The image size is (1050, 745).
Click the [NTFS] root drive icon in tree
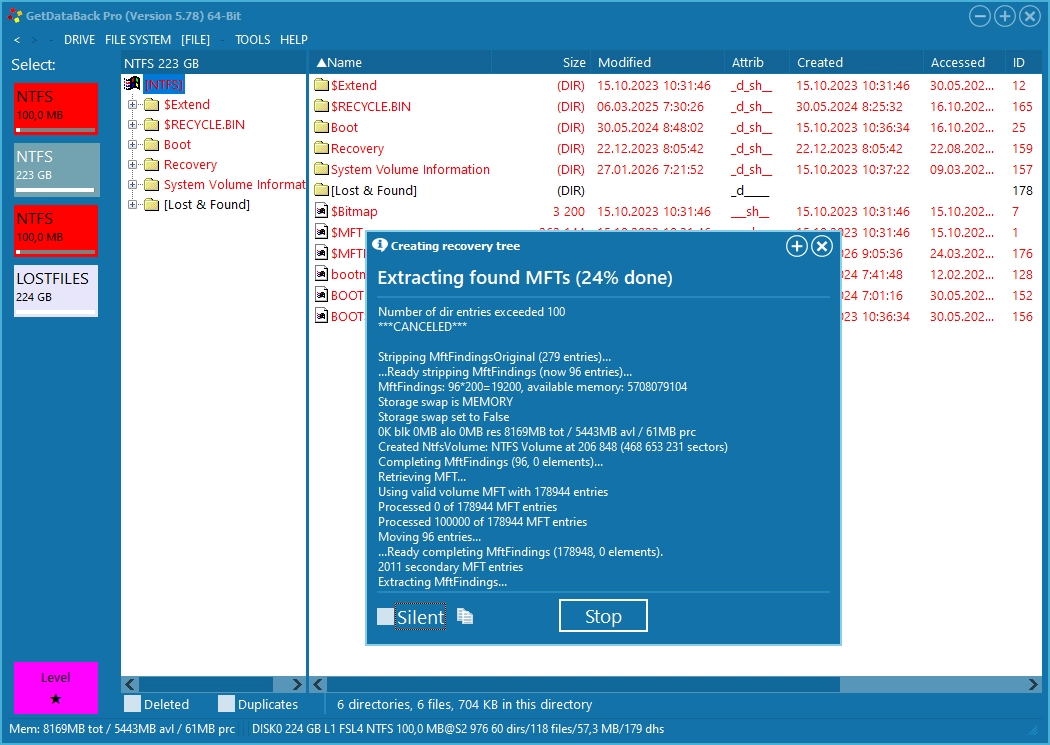click(x=132, y=84)
